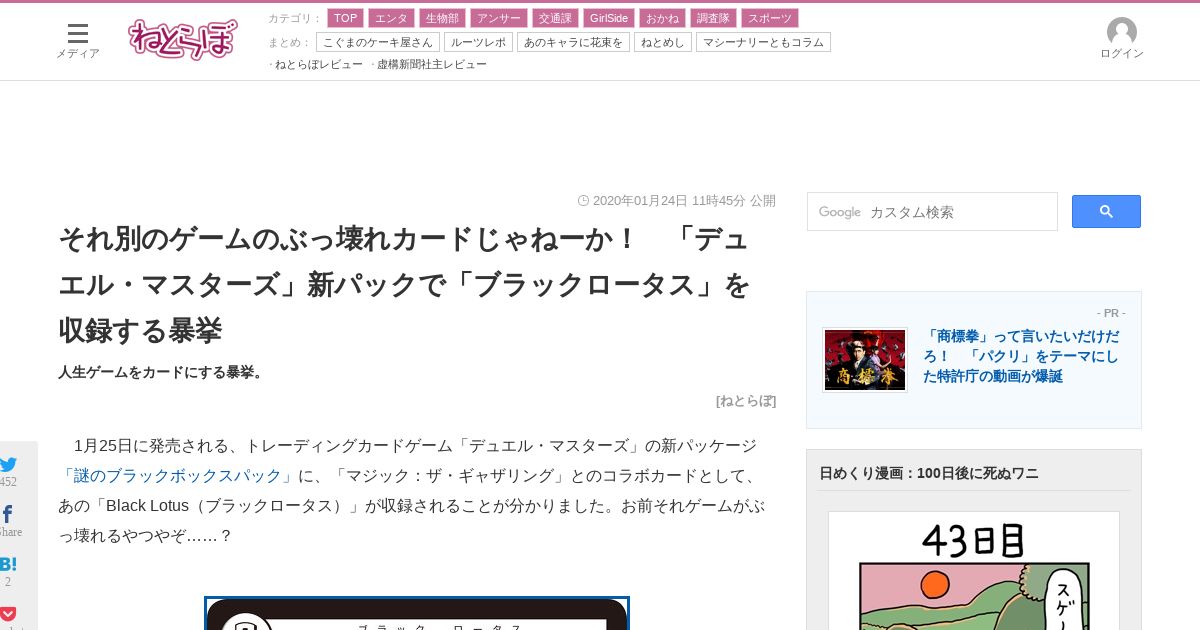Image resolution: width=1200 pixels, height=630 pixels.
Task: Open the 調査隊 category tab
Action: coord(713,18)
